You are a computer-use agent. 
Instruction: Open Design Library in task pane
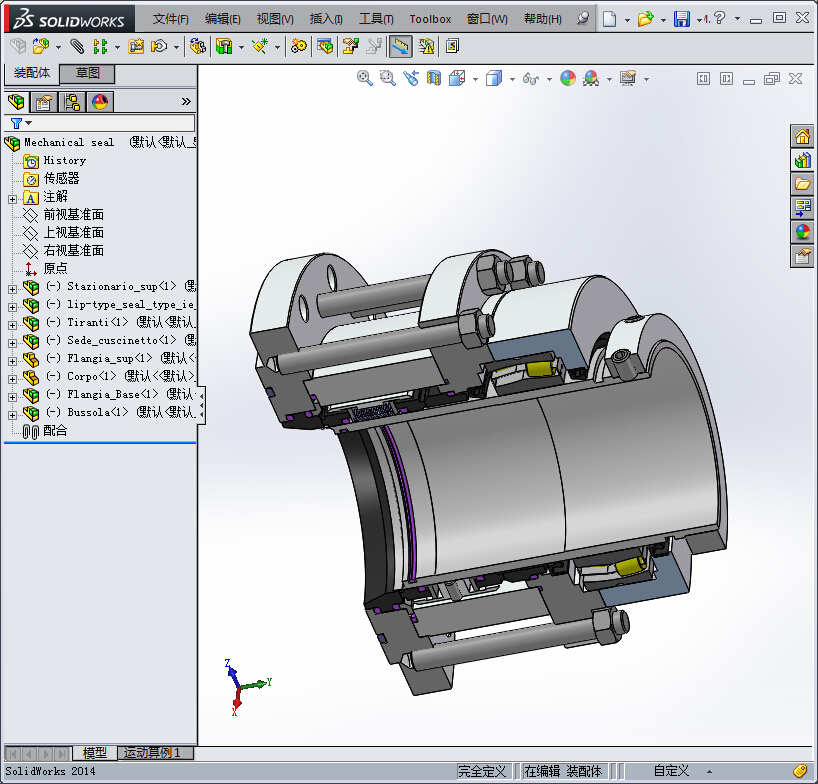[802, 160]
